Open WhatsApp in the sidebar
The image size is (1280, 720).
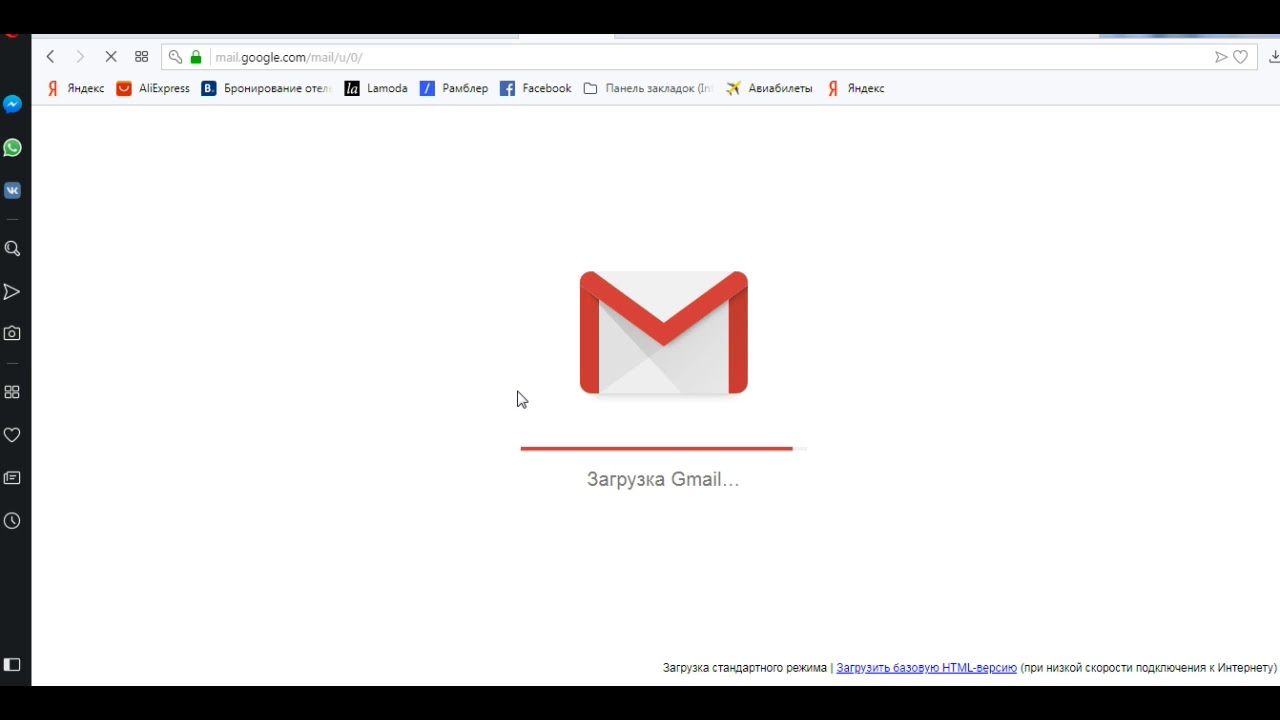tap(12, 148)
